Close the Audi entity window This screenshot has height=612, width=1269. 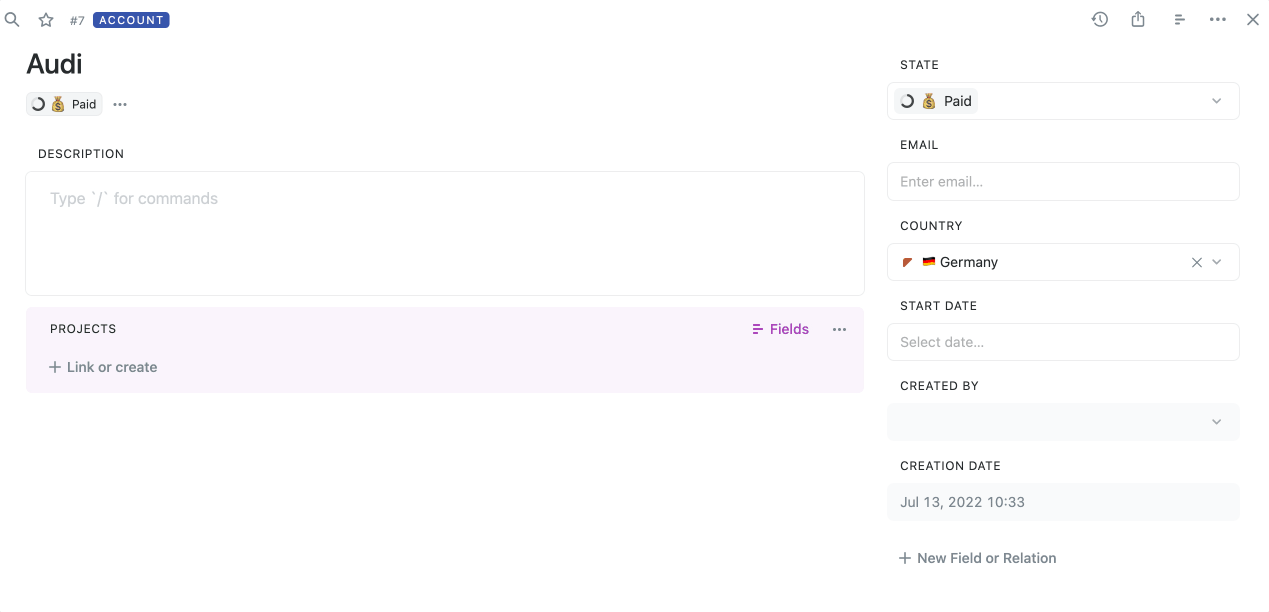click(1252, 19)
